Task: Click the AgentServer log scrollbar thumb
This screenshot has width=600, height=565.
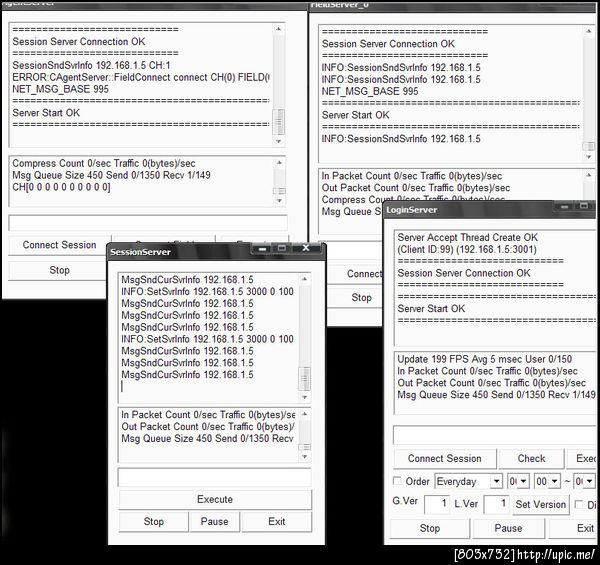Action: (279, 122)
